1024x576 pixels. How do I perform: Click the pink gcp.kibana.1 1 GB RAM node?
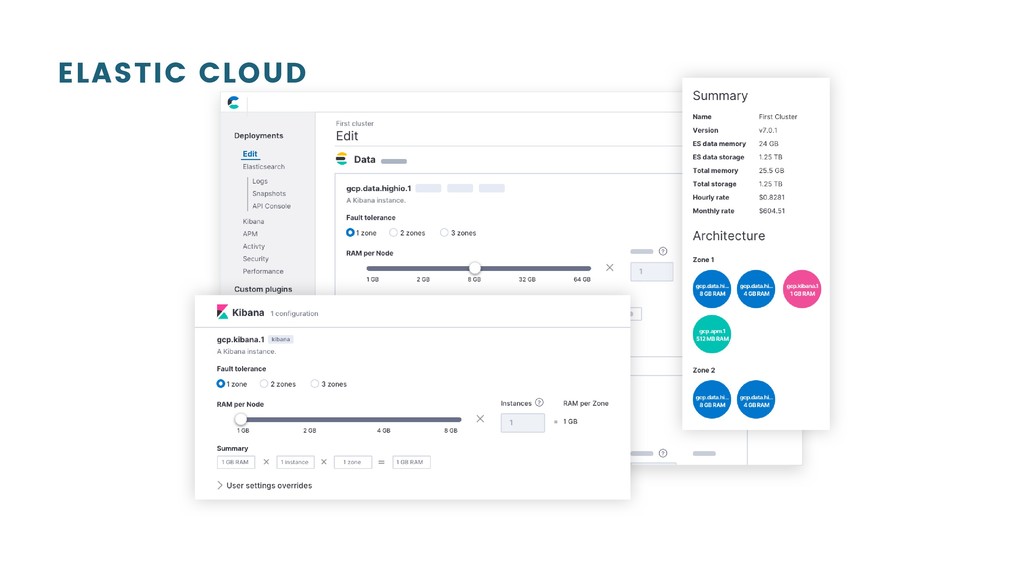pos(801,289)
